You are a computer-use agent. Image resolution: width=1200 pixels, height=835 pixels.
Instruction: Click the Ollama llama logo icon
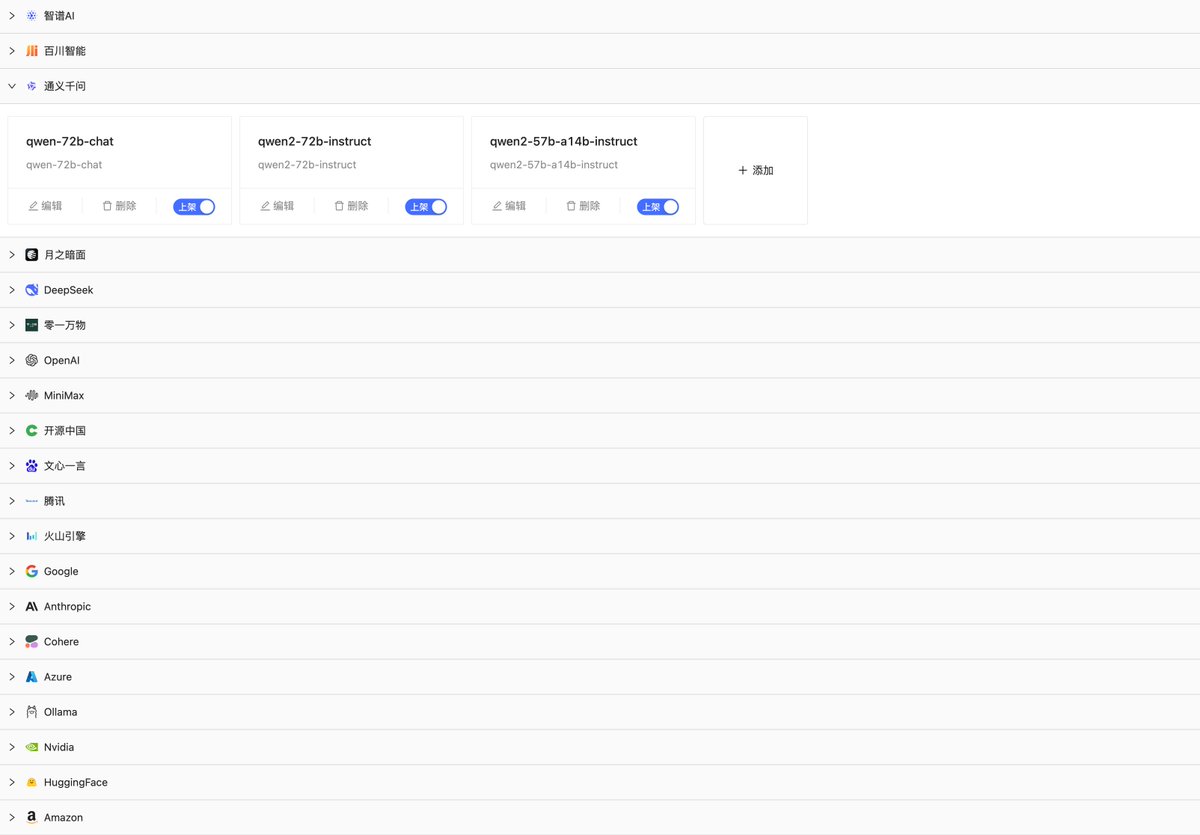[32, 712]
